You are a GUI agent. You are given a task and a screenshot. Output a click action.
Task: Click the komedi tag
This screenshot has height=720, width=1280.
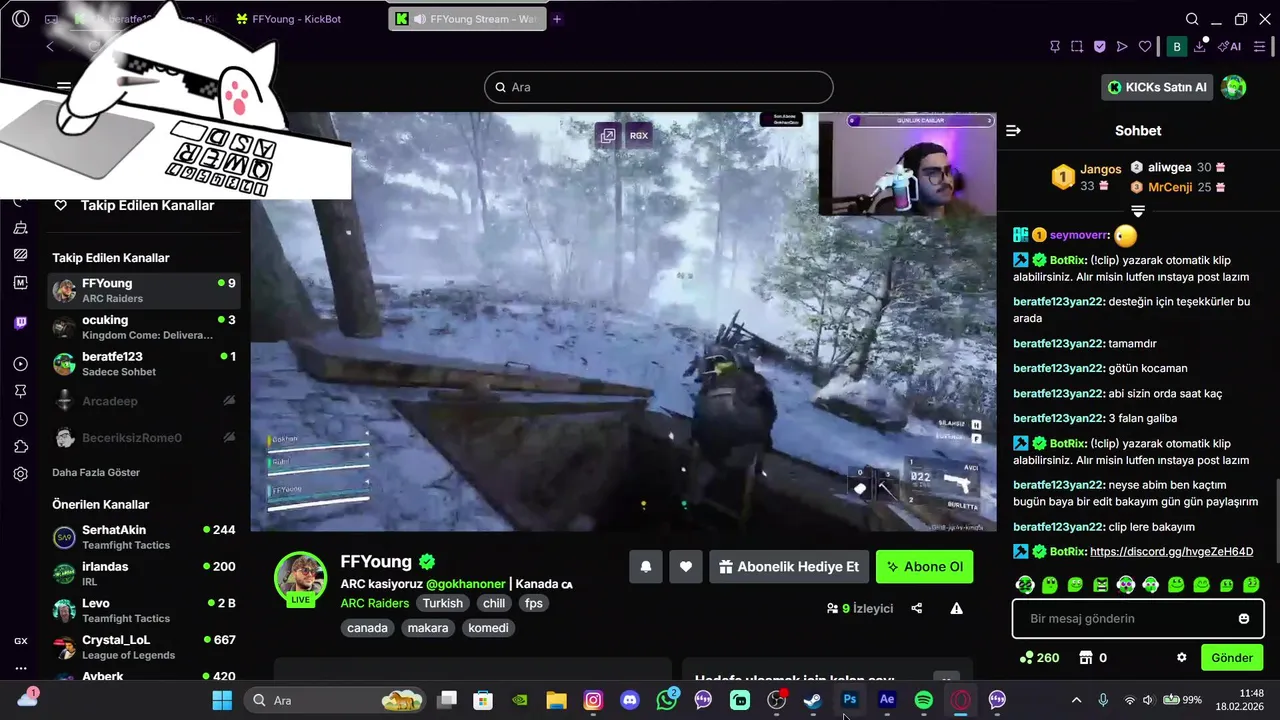[x=489, y=628]
